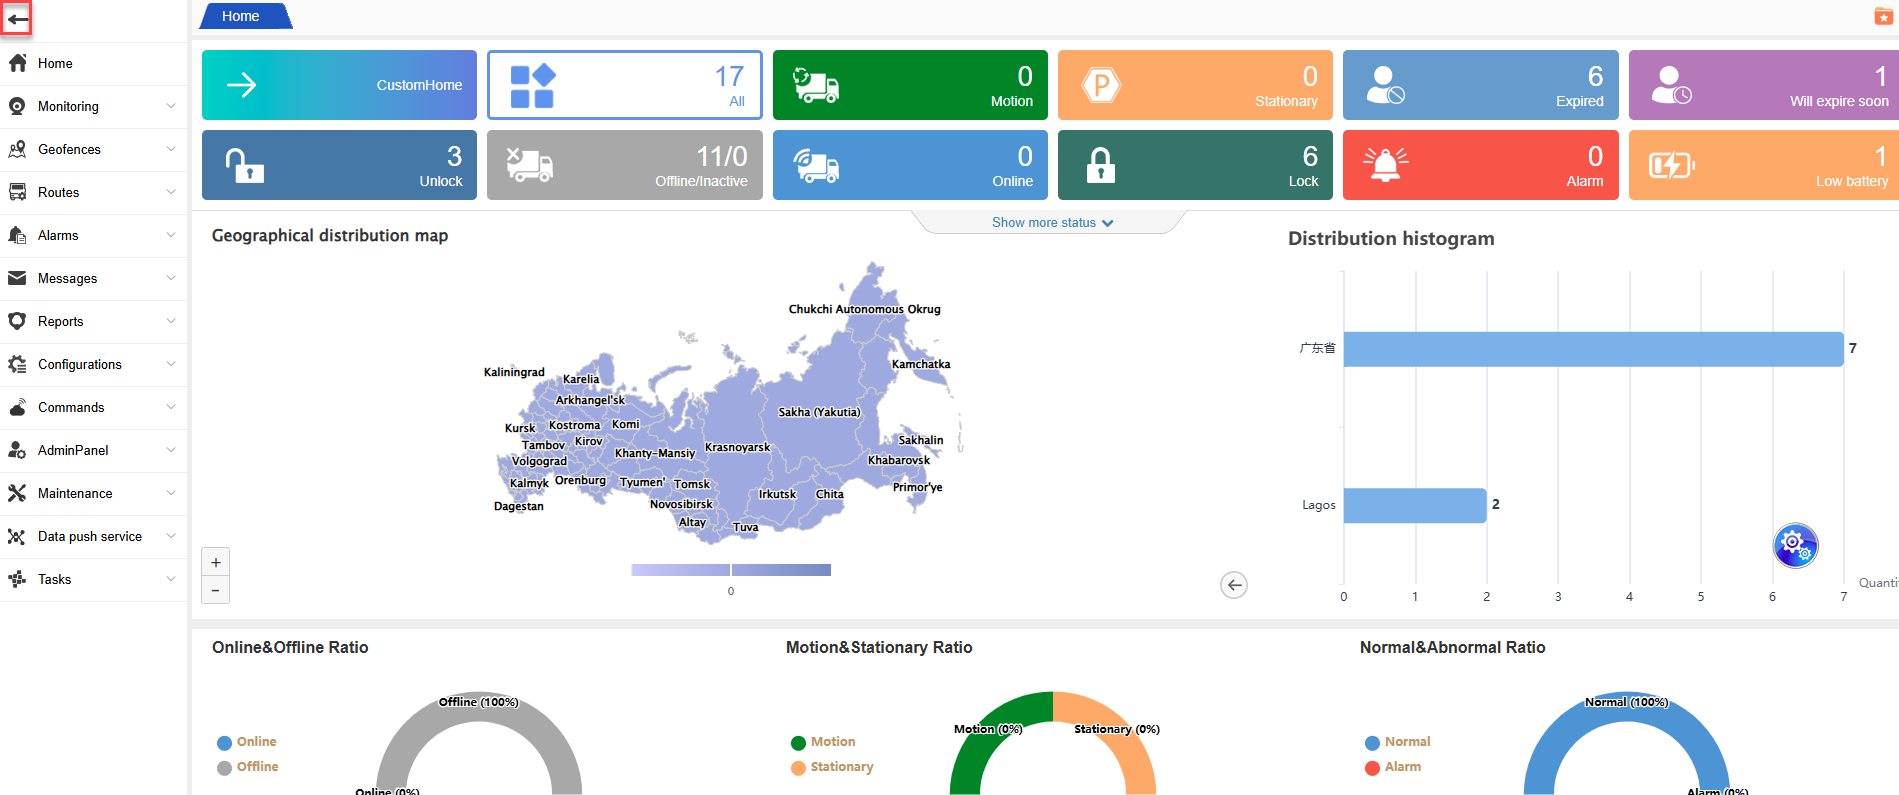Click the stationary parking icon
This screenshot has height=795, width=1899.
(1101, 85)
